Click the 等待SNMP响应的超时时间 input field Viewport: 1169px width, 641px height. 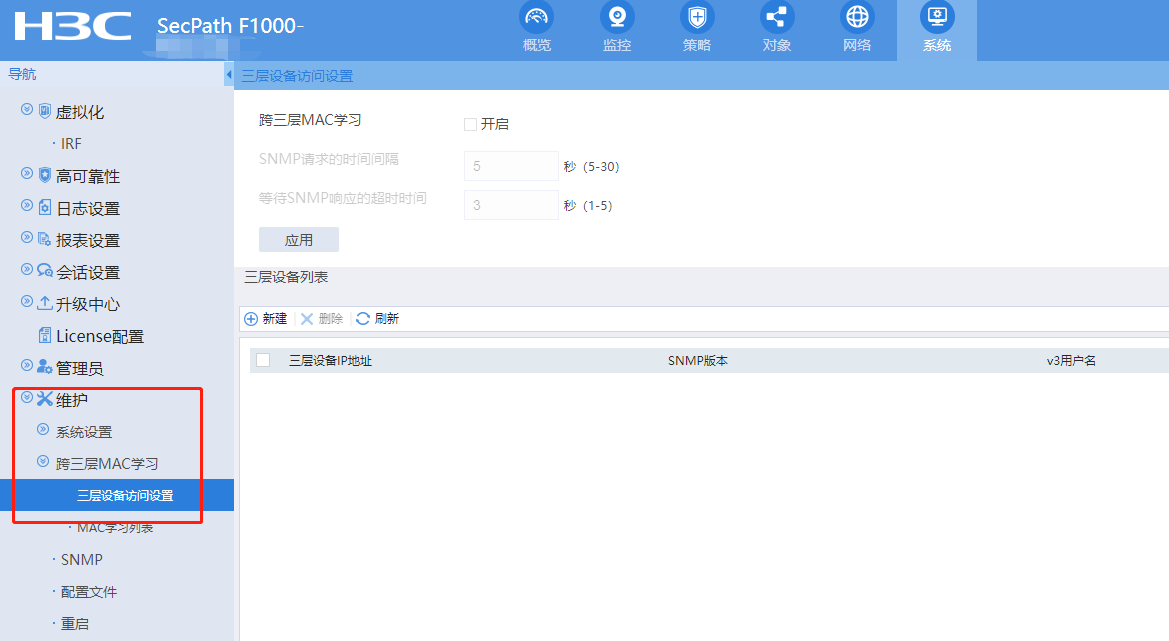point(511,205)
